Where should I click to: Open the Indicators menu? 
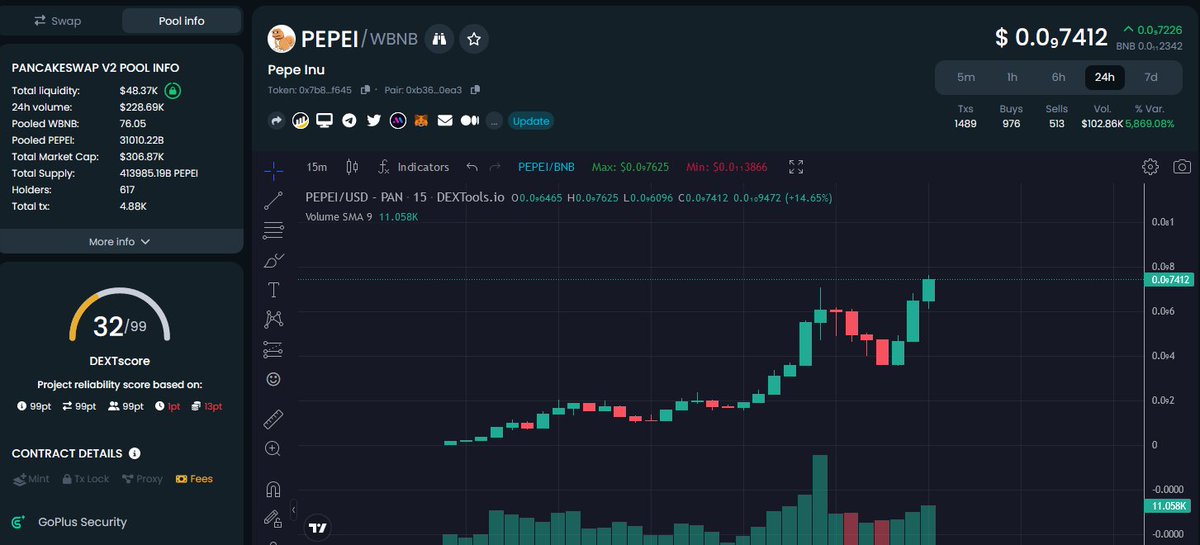[x=413, y=167]
